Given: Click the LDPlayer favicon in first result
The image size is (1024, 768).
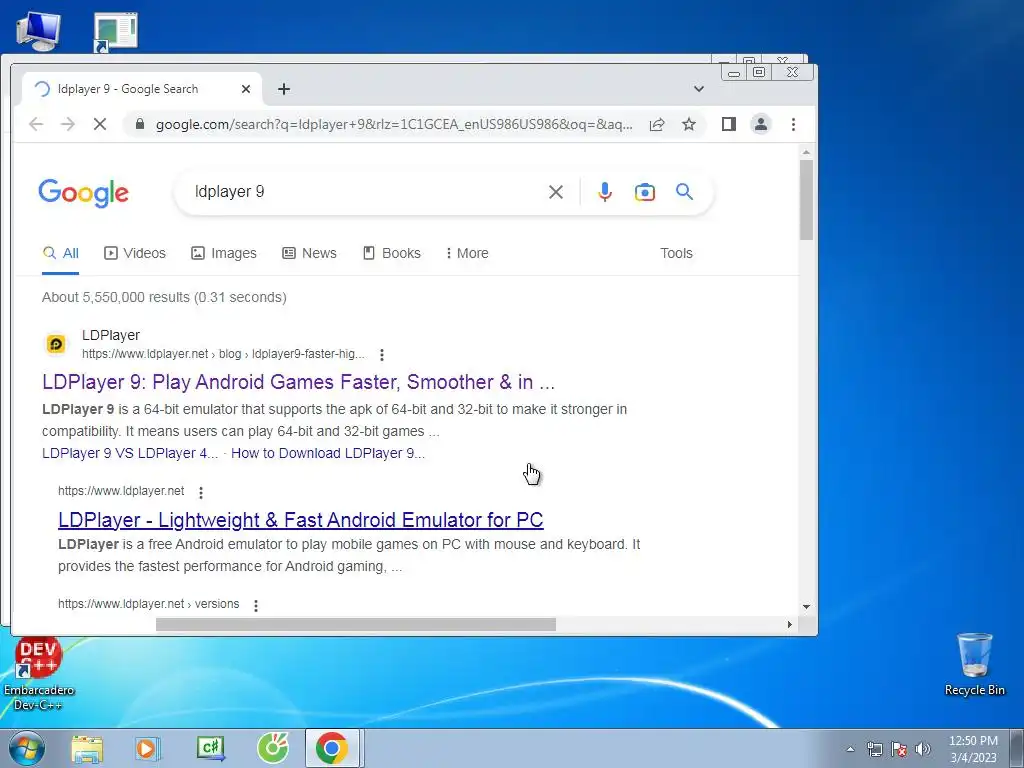Looking at the screenshot, I should tap(56, 344).
